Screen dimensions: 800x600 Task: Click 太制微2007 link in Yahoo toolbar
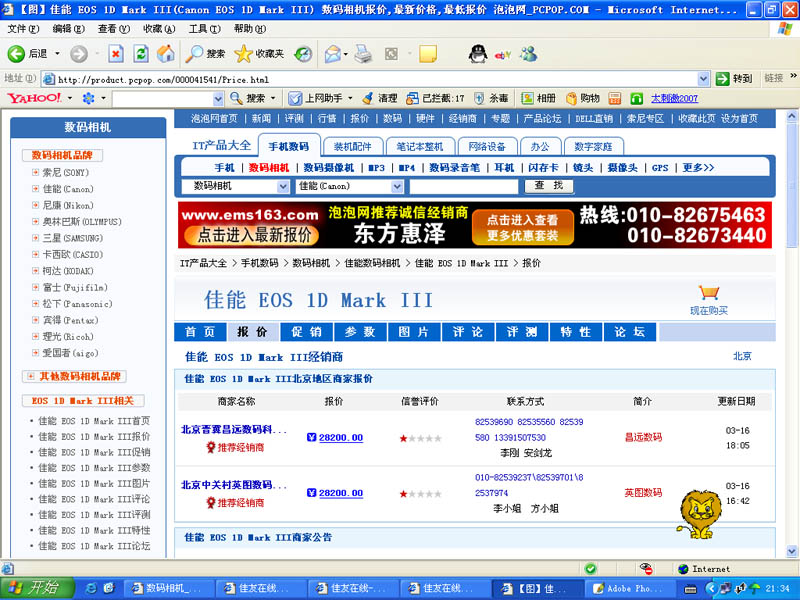click(674, 98)
